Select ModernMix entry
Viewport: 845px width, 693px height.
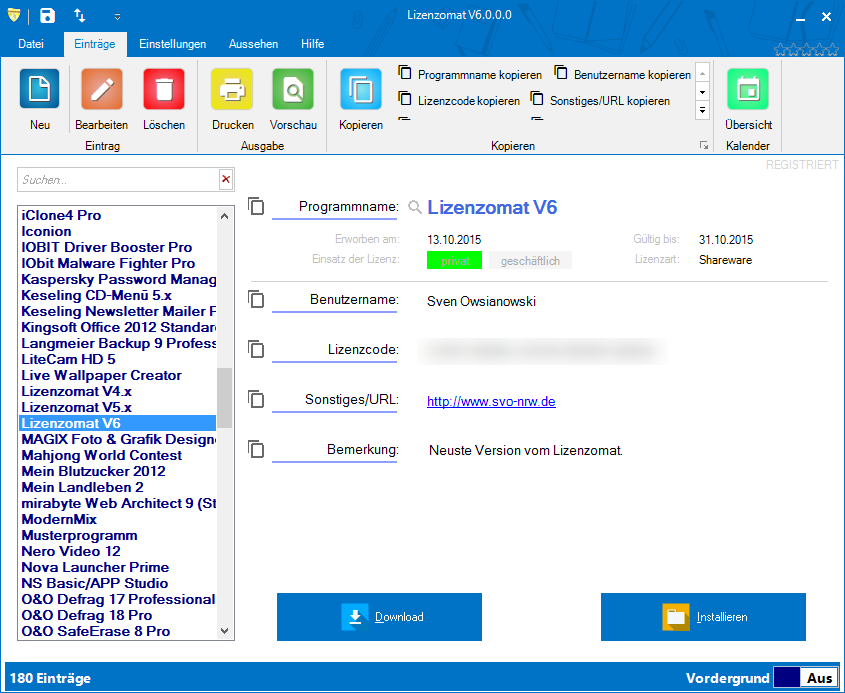click(x=59, y=519)
